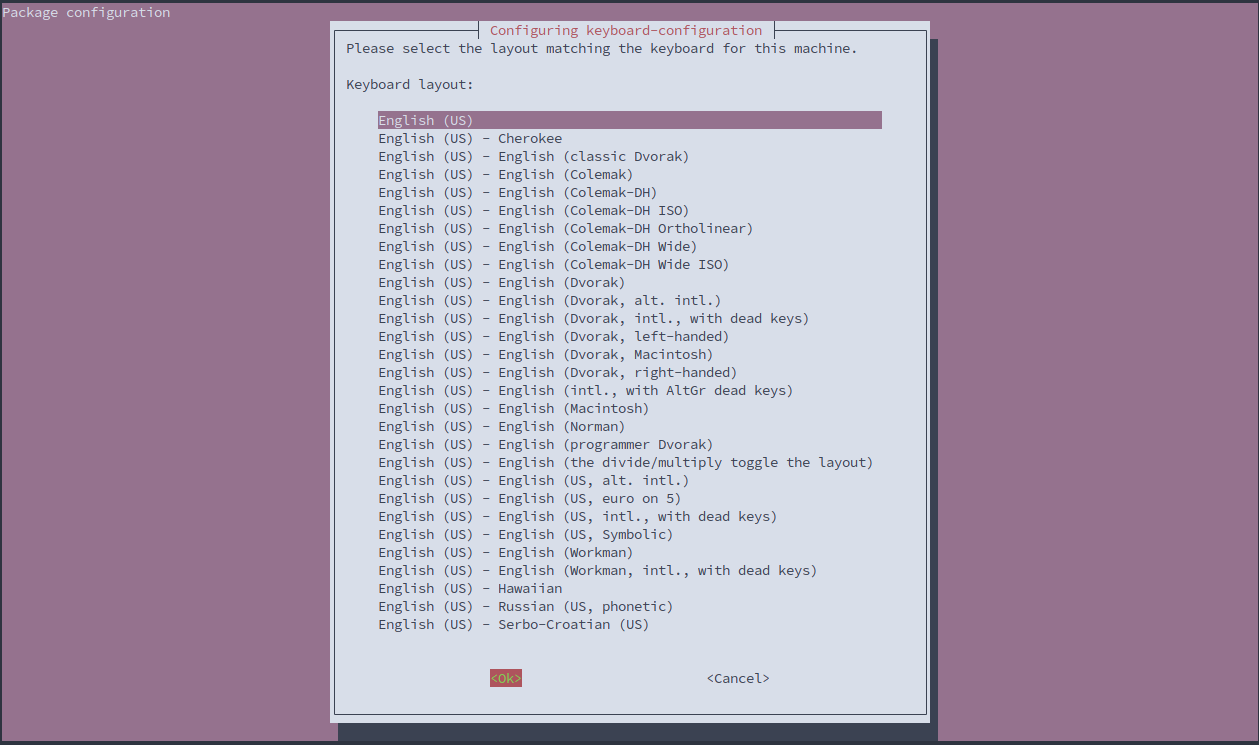Image resolution: width=1259 pixels, height=745 pixels.
Task: Select the English (Colemak-DH ISO) layout
Action: pos(533,210)
